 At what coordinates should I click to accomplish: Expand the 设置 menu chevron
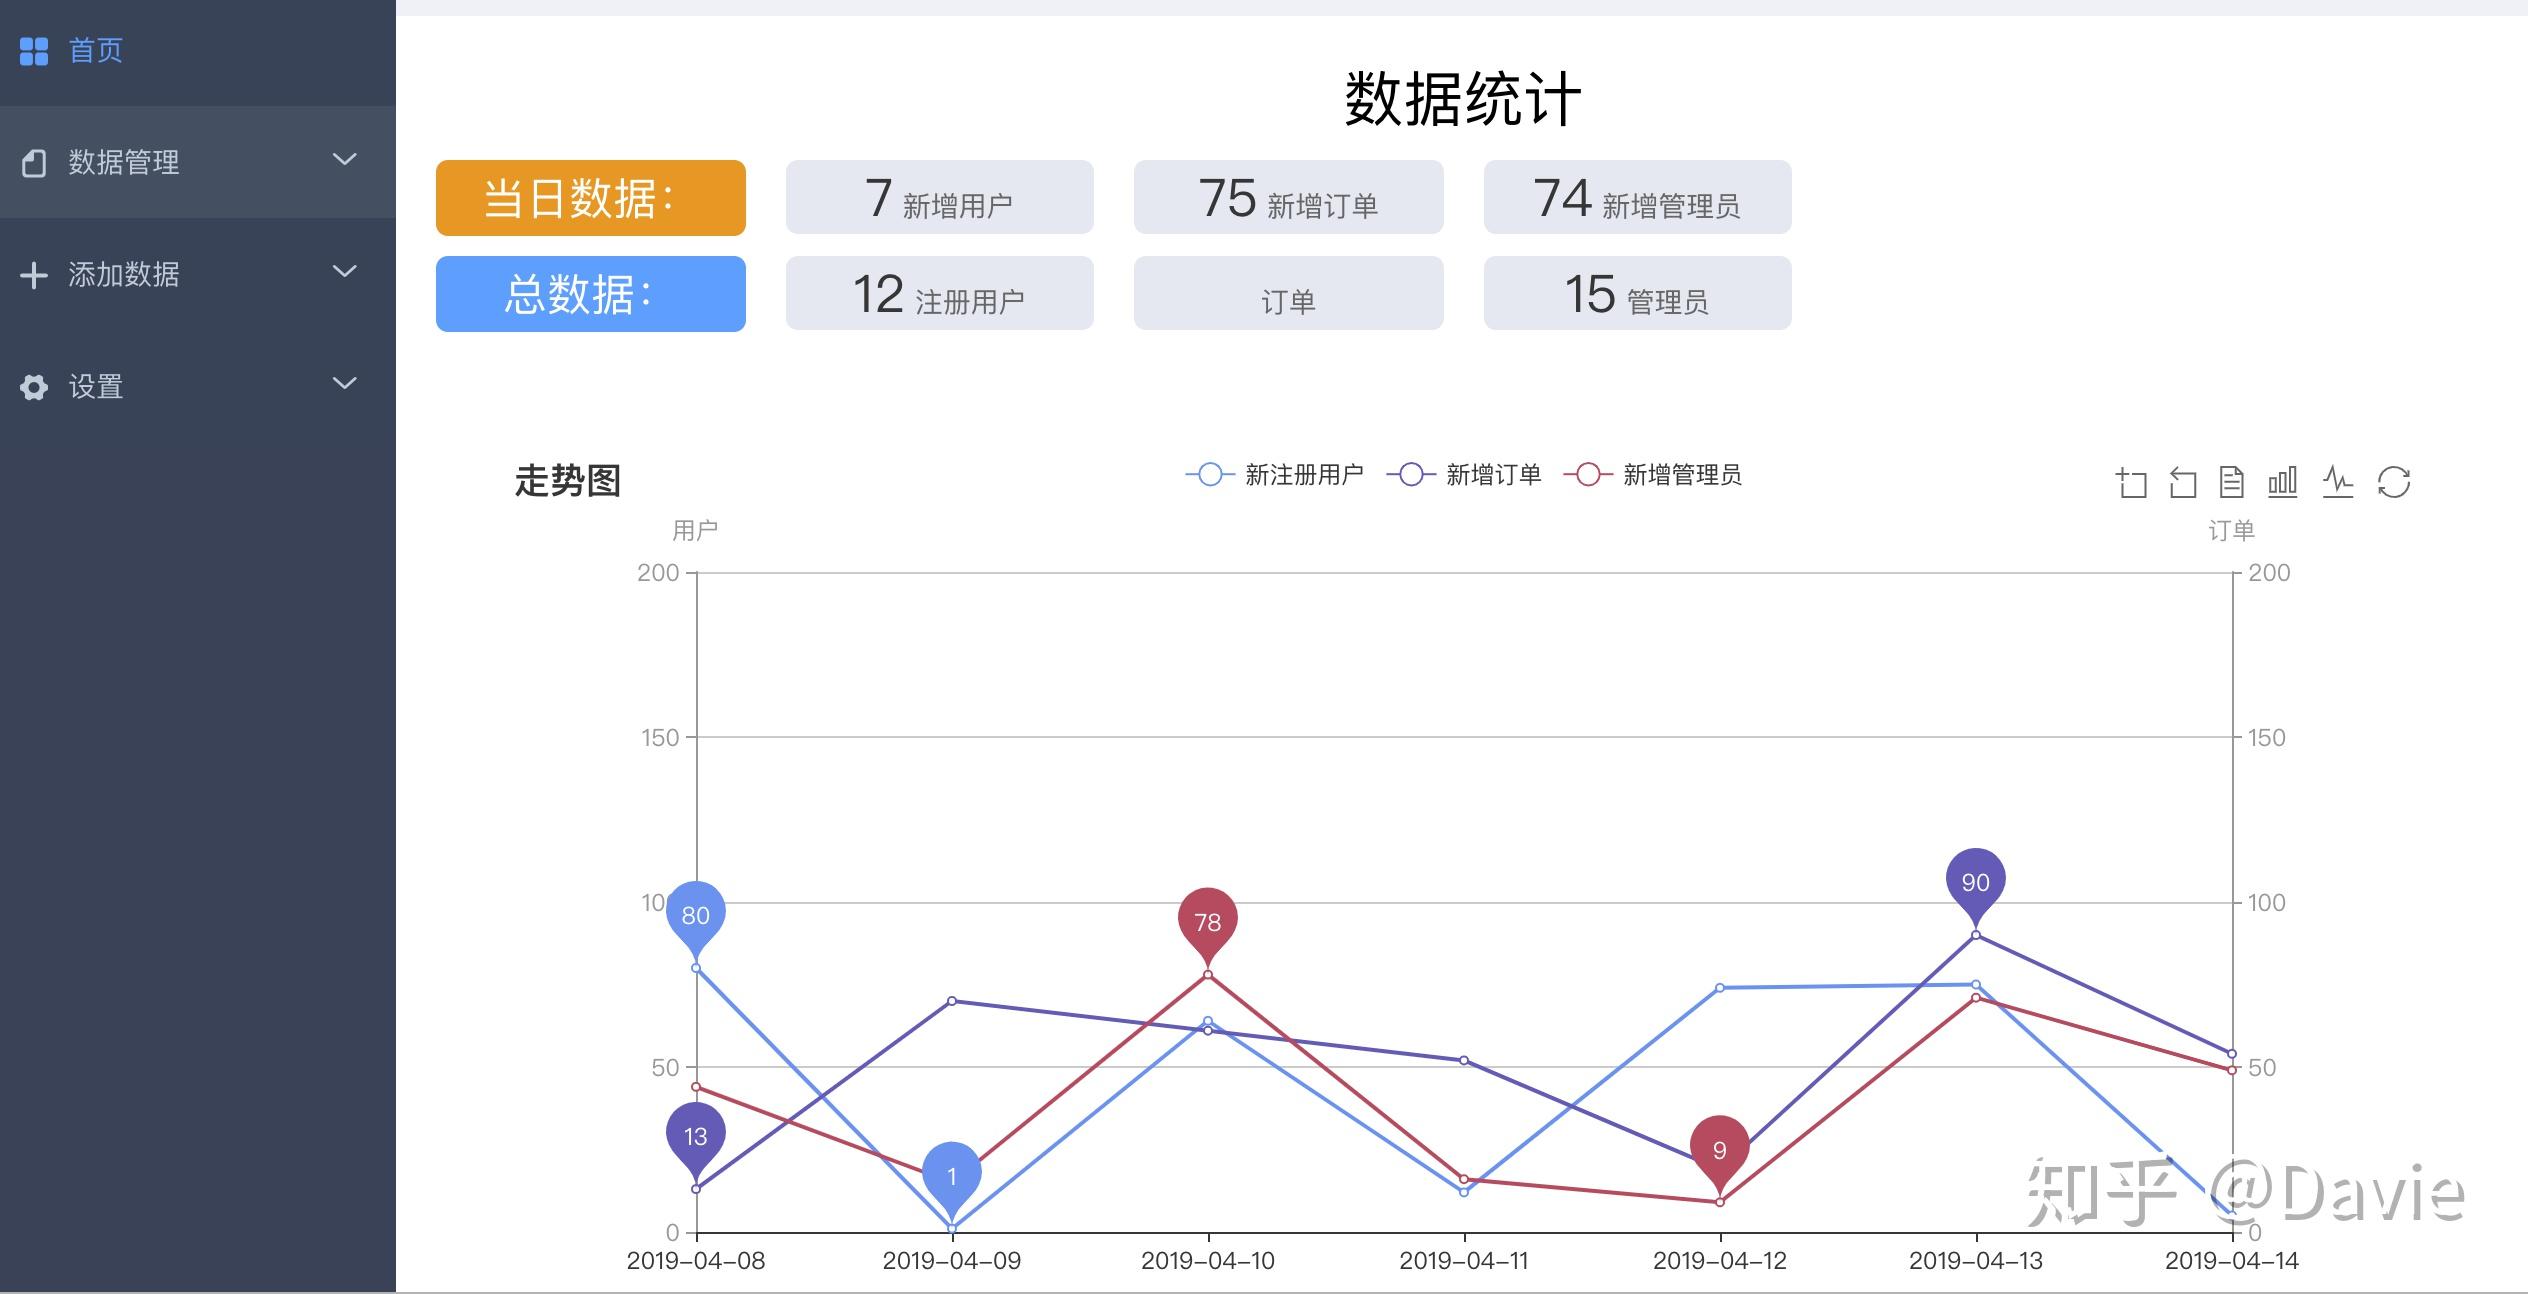(x=345, y=384)
